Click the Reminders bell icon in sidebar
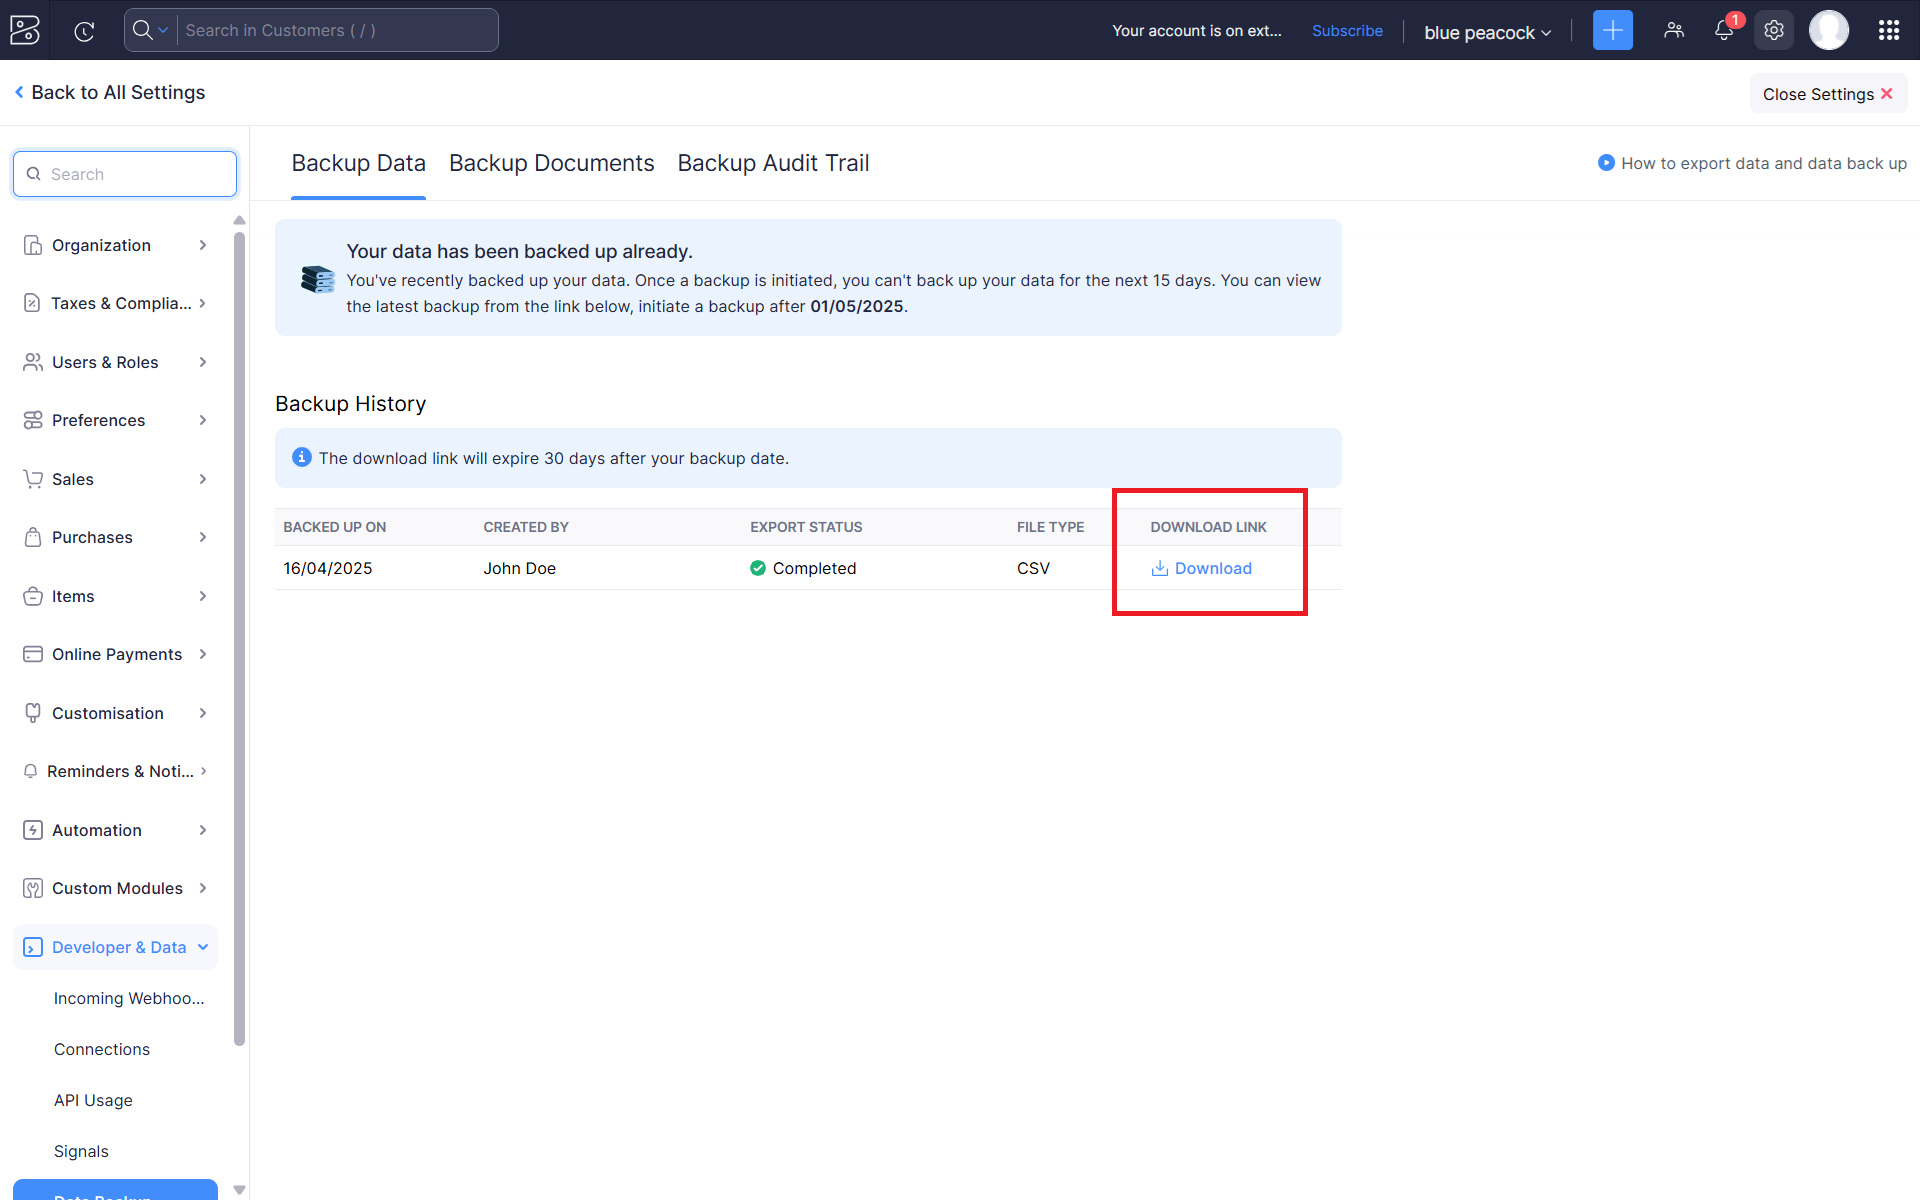The image size is (1920, 1200). [x=30, y=771]
